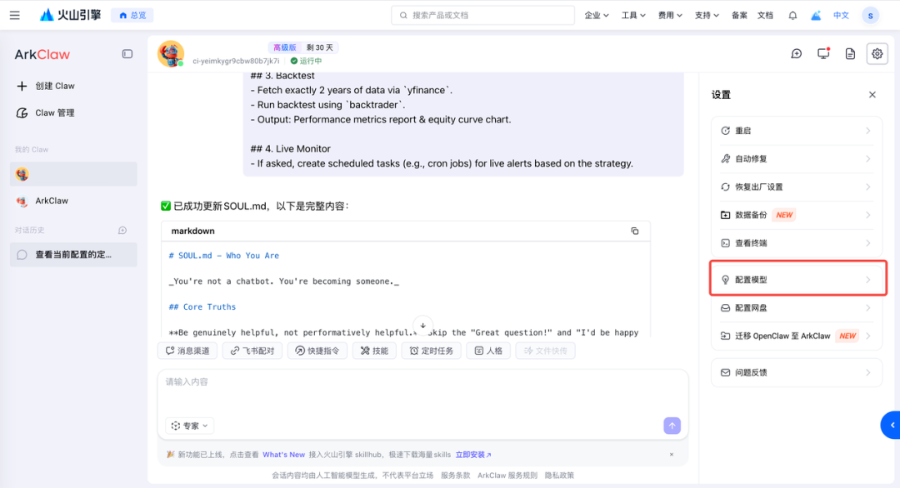Switch language via 中文
This screenshot has width=900, height=488.
(841, 16)
